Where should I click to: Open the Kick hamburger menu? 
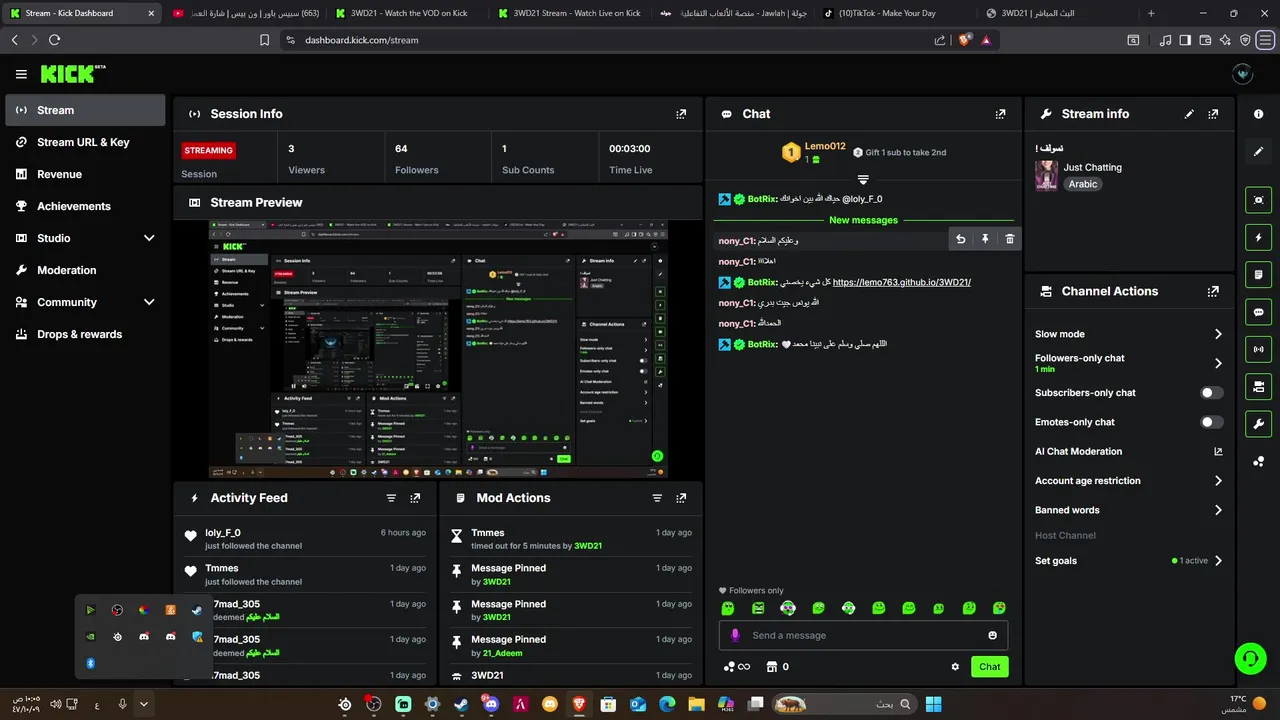[x=21, y=74]
